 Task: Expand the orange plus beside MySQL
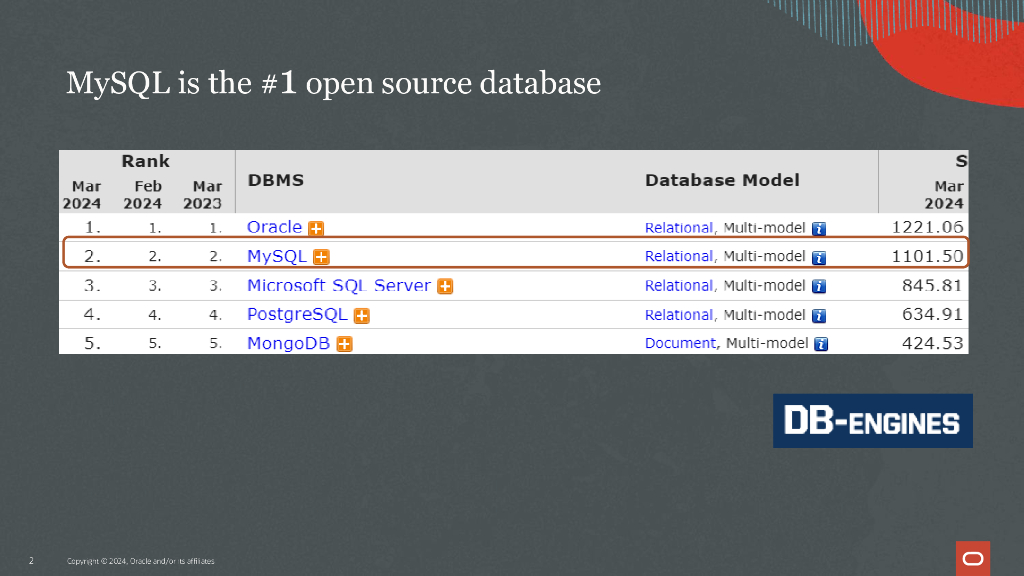click(321, 257)
